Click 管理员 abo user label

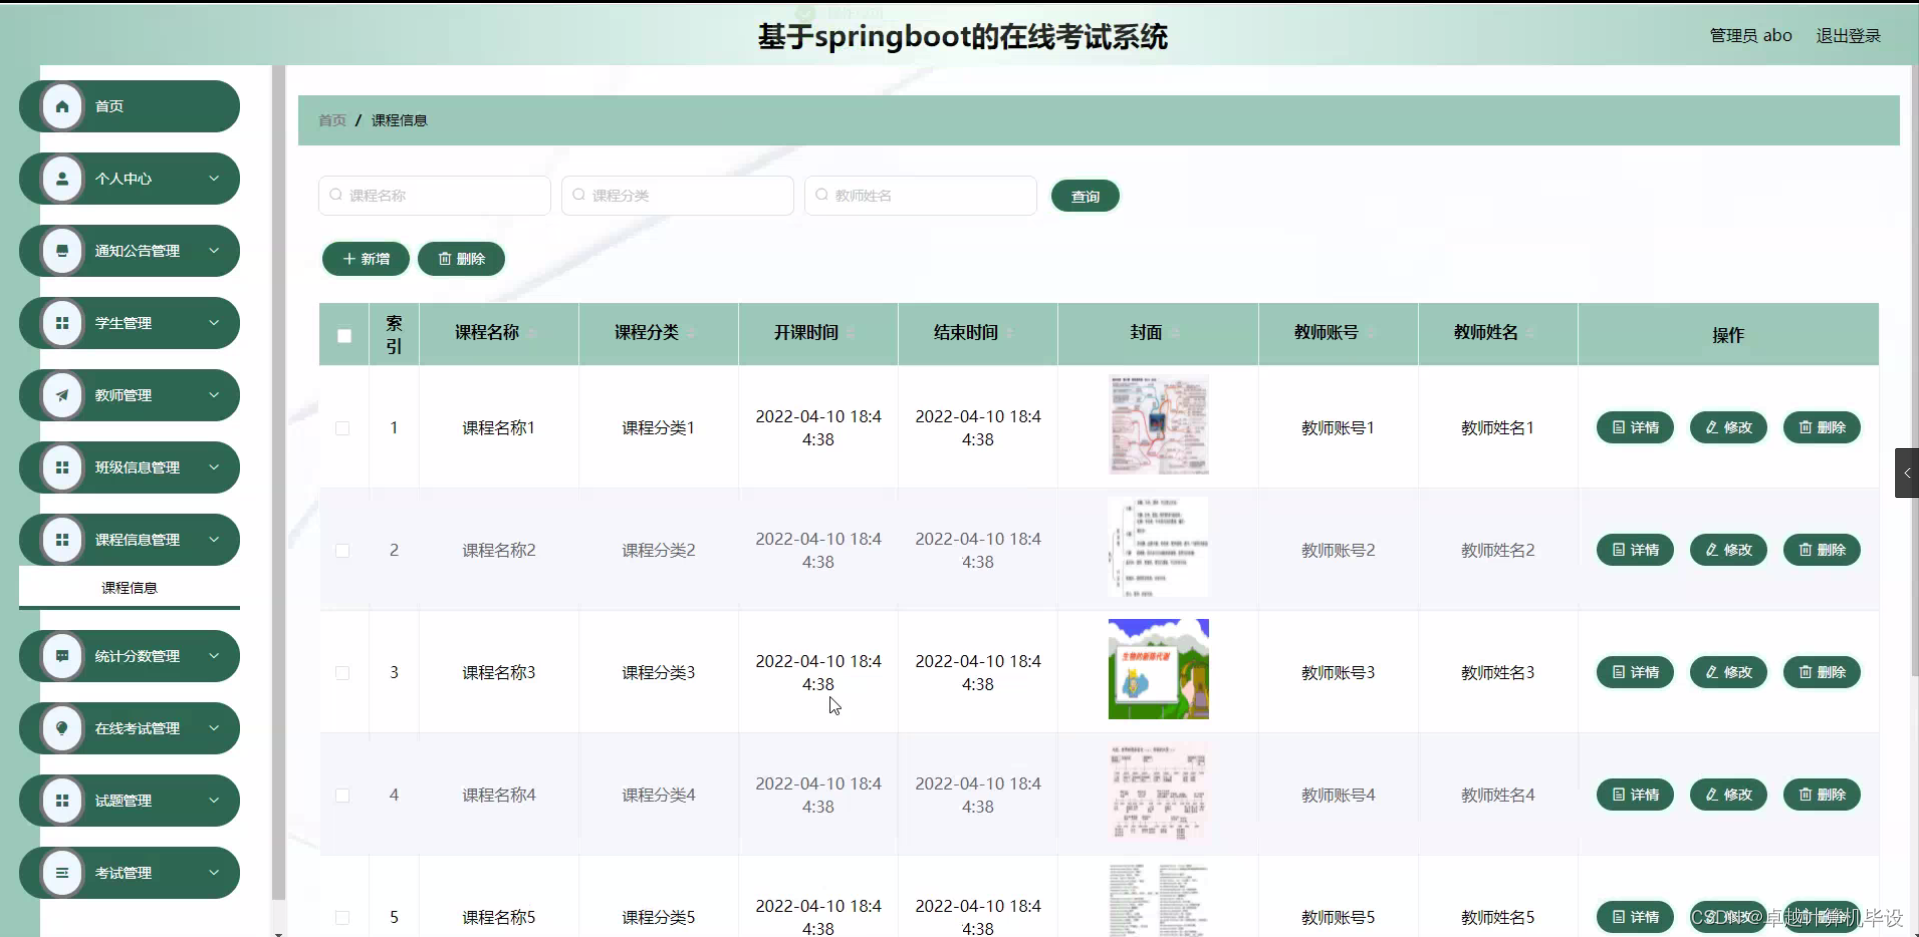(x=1750, y=36)
